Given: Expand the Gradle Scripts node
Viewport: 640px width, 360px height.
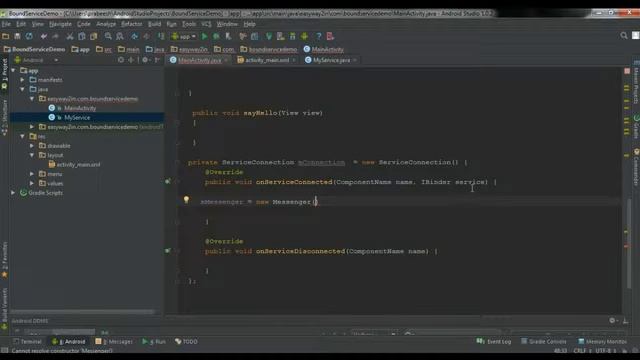Looking at the screenshot, I should tap(13, 193).
